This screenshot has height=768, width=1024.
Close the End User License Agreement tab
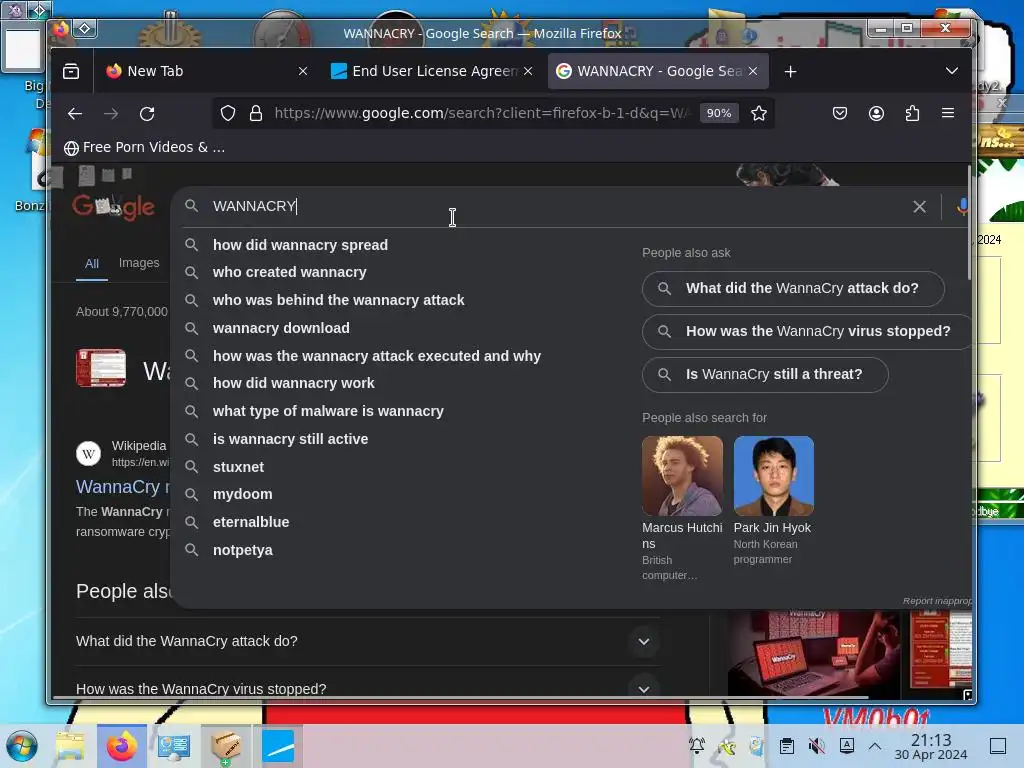tap(528, 71)
